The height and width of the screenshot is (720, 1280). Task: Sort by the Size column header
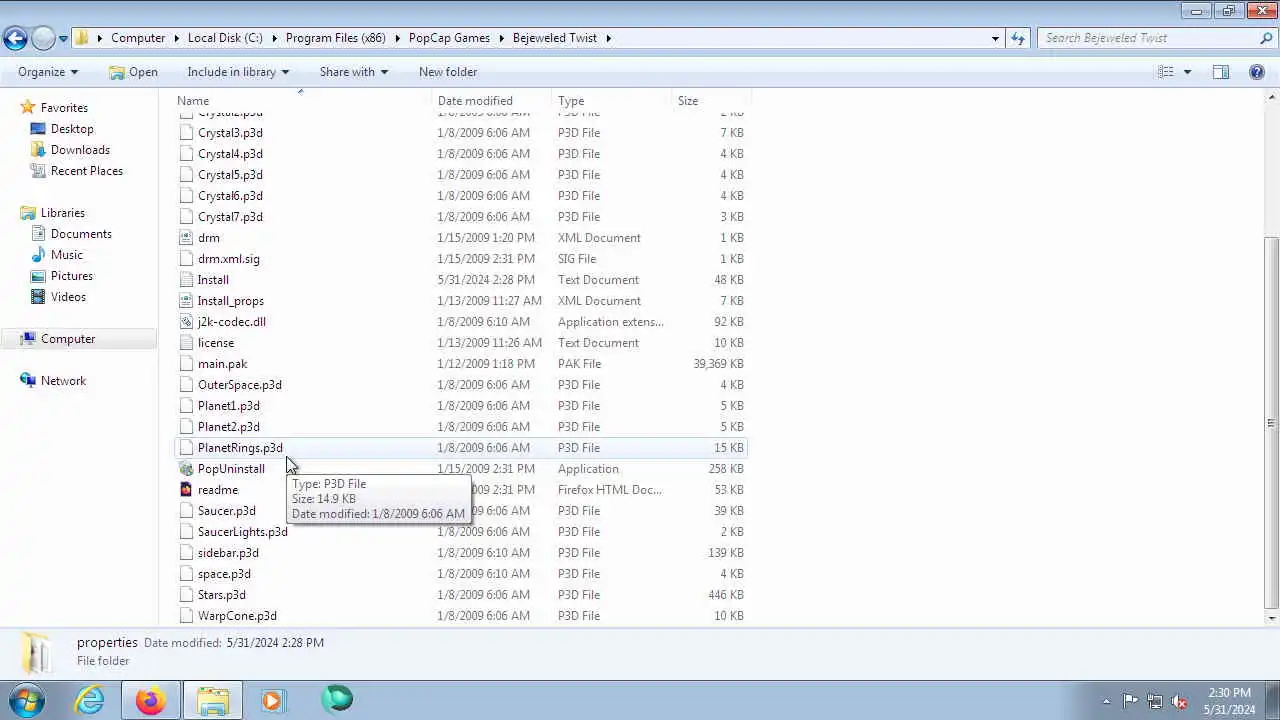point(711,101)
